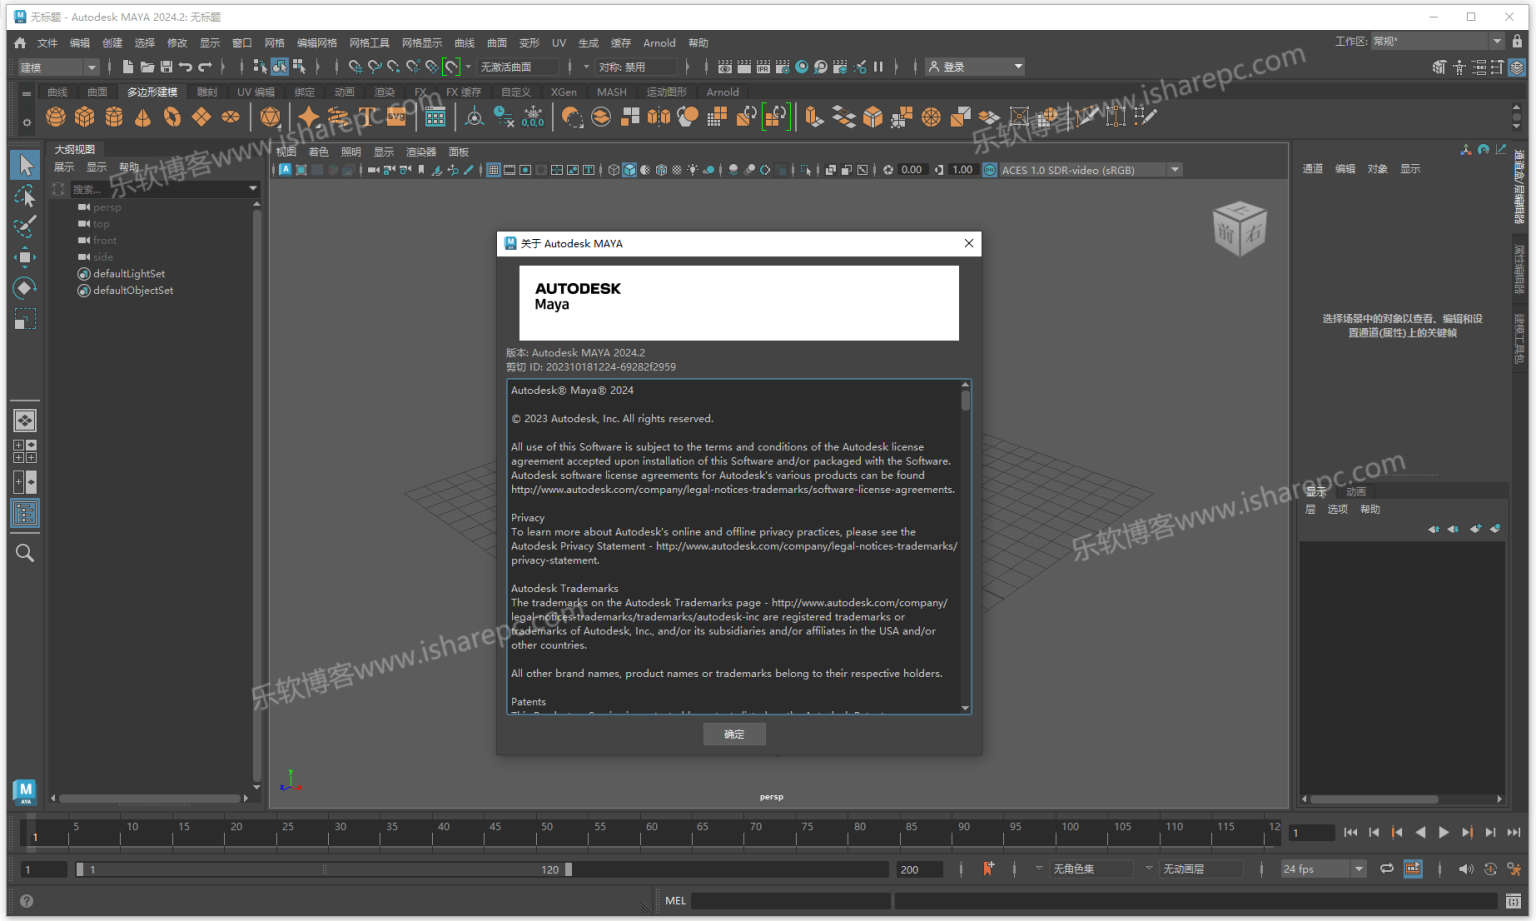Click the polygon cube shelf icon
The width and height of the screenshot is (1536, 921).
click(85, 117)
